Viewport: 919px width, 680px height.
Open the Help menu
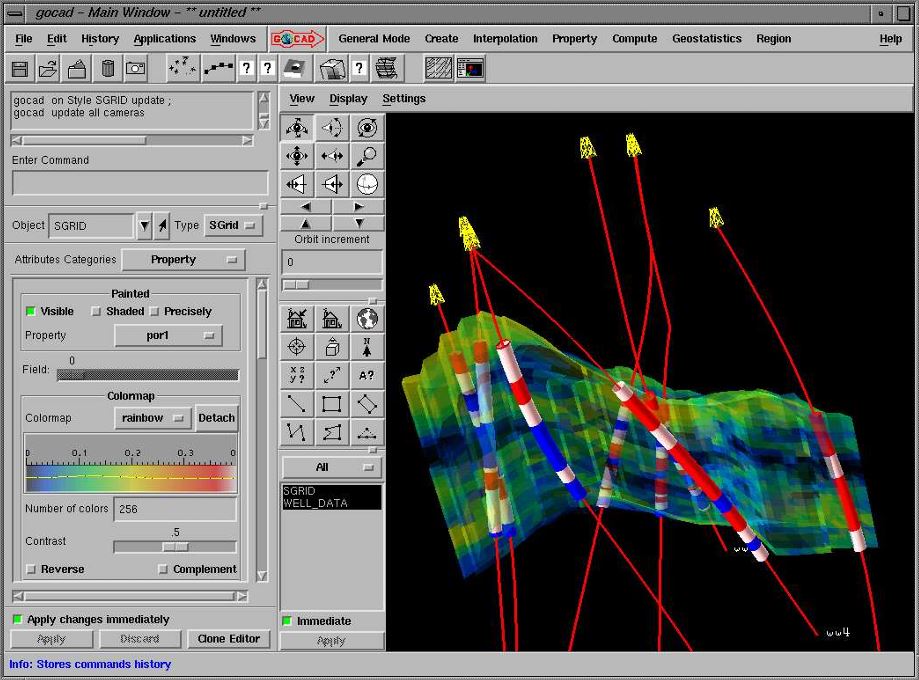point(890,39)
